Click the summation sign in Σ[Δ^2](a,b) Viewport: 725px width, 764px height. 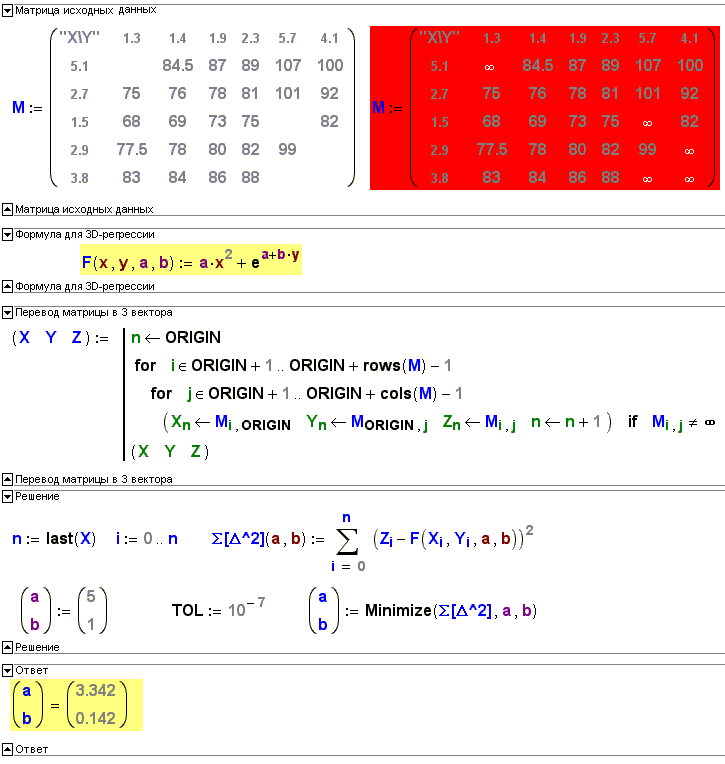(347, 541)
